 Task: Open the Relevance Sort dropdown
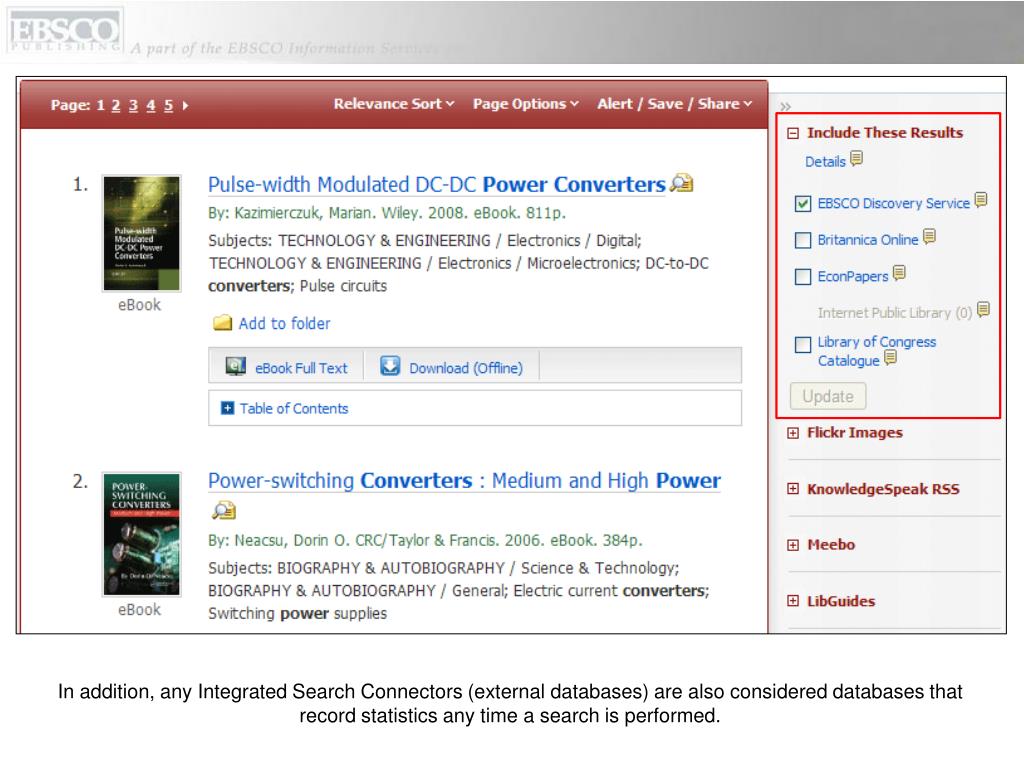(394, 104)
